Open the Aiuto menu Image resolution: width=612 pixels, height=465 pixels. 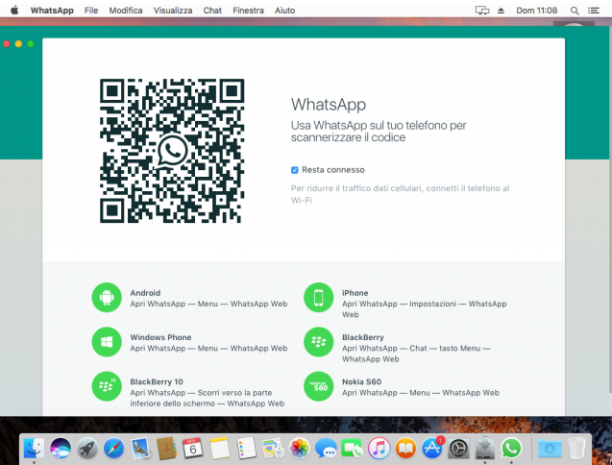point(285,11)
